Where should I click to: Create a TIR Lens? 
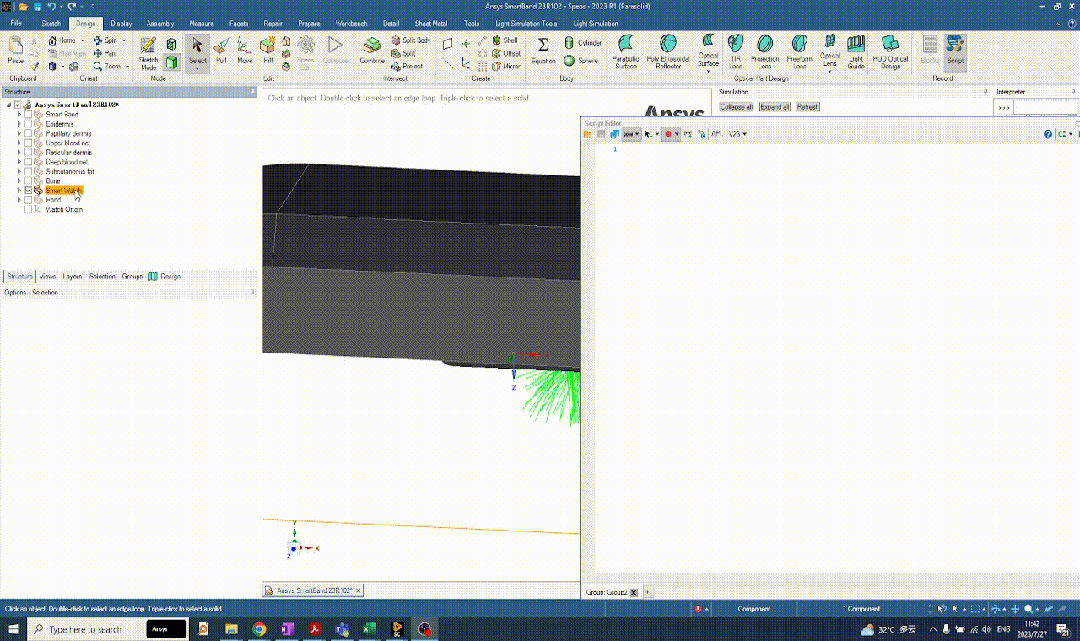[x=736, y=52]
